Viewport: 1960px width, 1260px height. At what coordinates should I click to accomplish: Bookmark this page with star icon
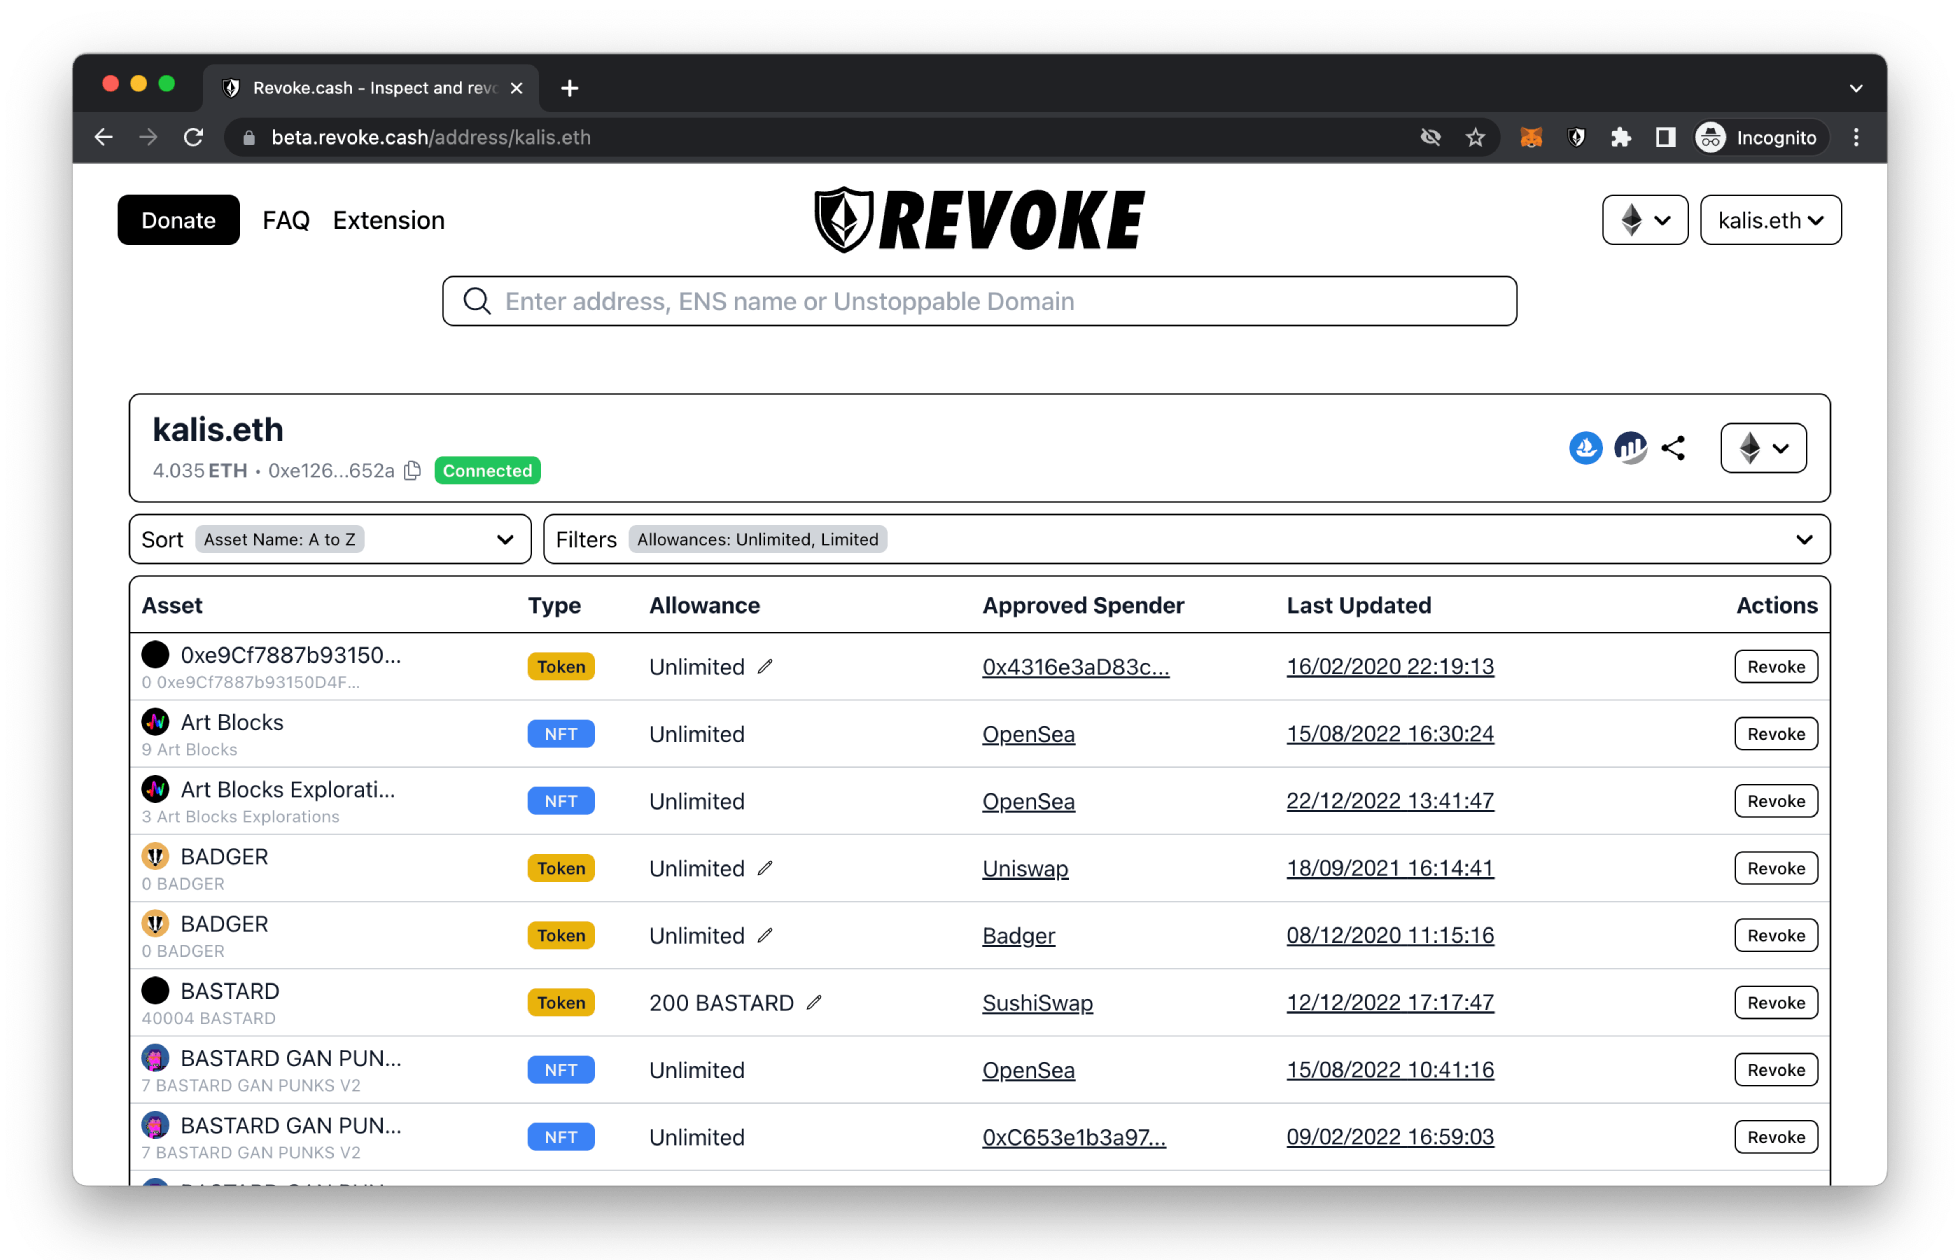point(1475,137)
